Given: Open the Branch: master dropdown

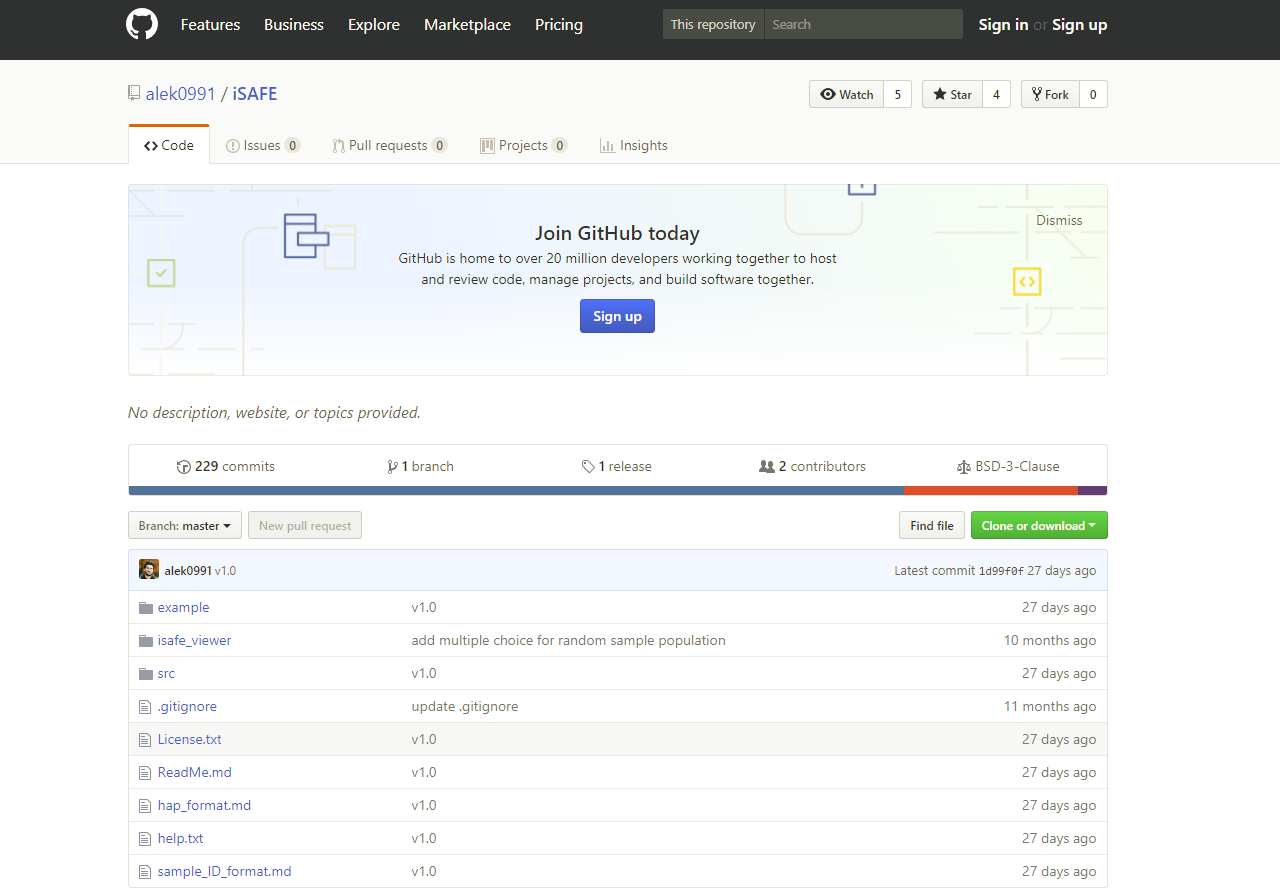Looking at the screenshot, I should pyautogui.click(x=185, y=525).
